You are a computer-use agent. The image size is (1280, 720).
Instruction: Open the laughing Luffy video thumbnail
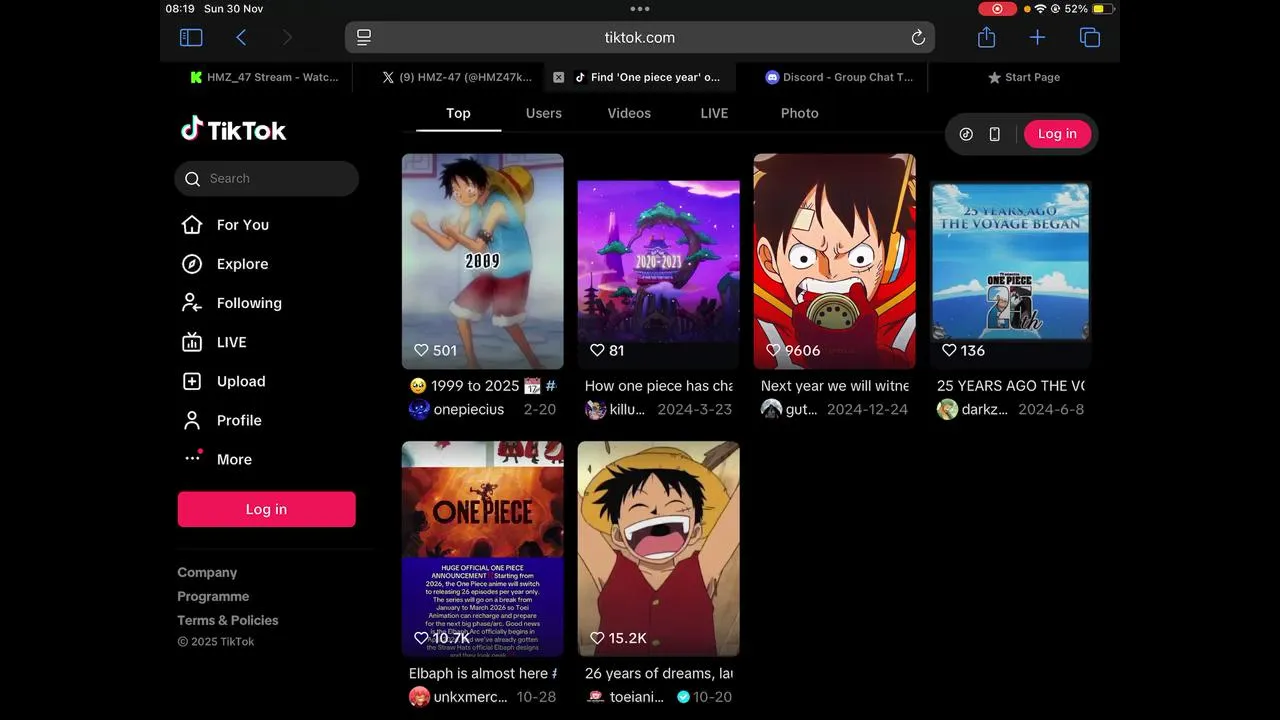coord(659,549)
